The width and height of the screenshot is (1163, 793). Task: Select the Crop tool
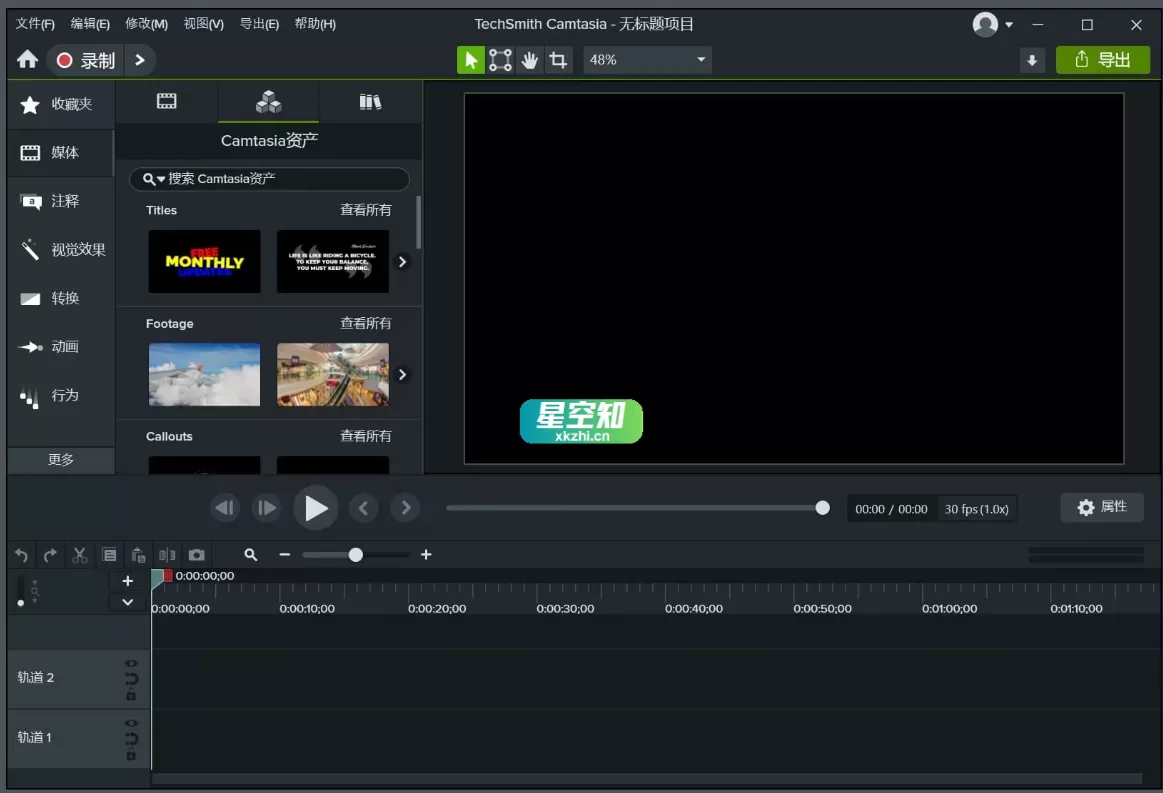(558, 59)
